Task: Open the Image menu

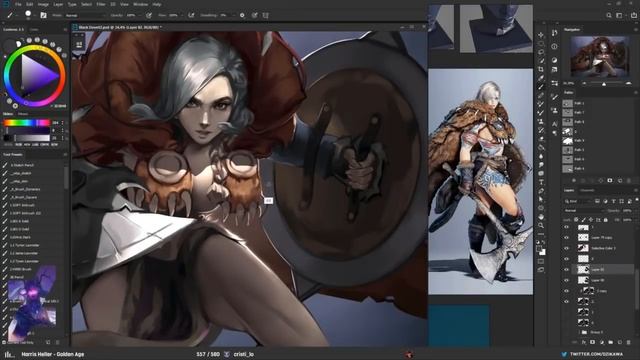Action: click(43, 4)
